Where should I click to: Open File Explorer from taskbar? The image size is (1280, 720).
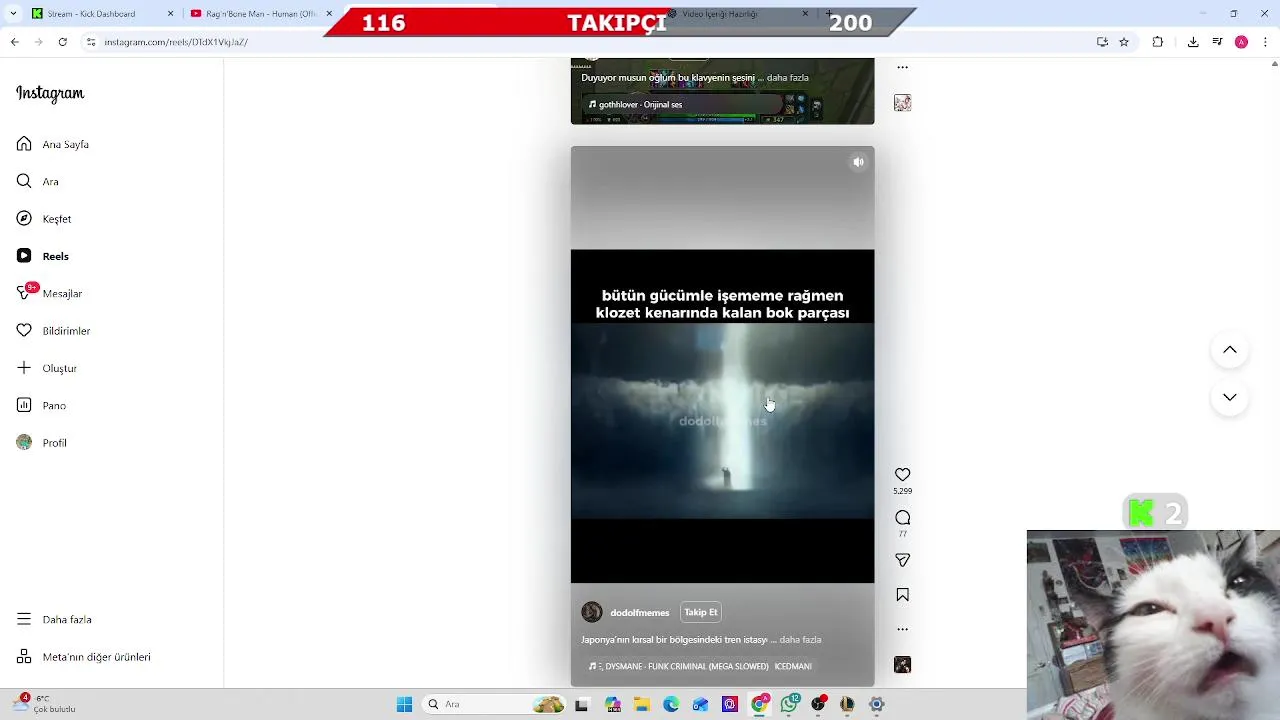pyautogui.click(x=640, y=704)
